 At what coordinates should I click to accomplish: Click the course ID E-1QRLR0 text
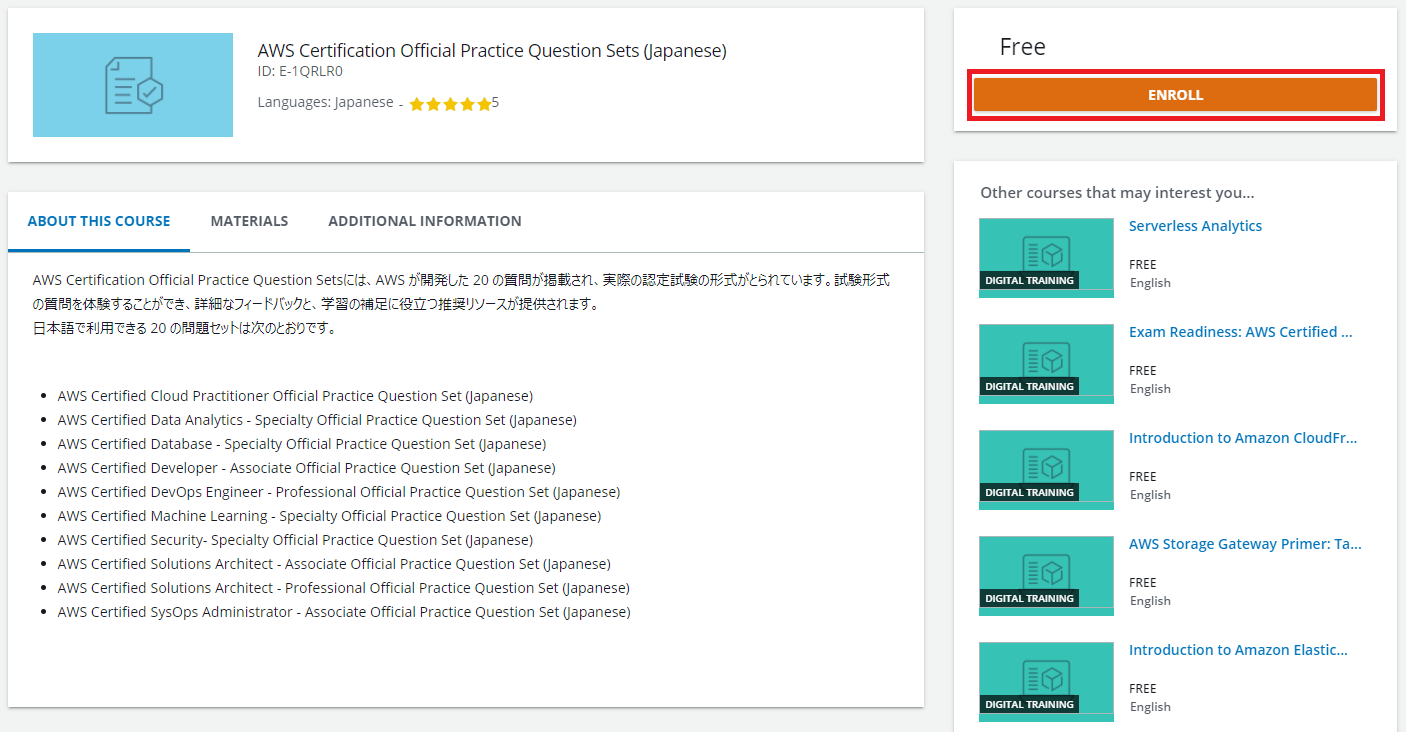pyautogui.click(x=300, y=72)
